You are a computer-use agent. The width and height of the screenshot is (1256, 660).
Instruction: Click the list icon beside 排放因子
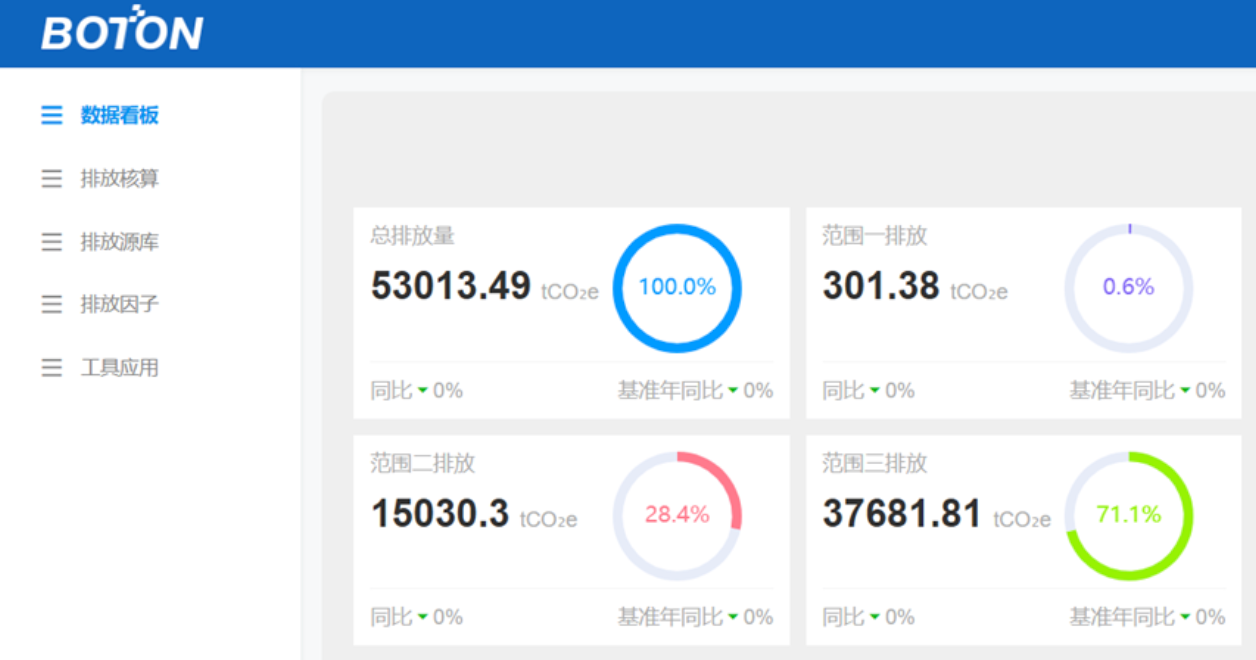click(x=51, y=304)
